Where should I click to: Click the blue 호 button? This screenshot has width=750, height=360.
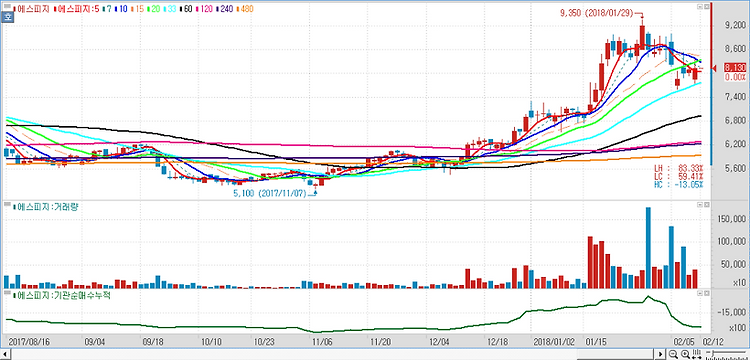coord(7,17)
